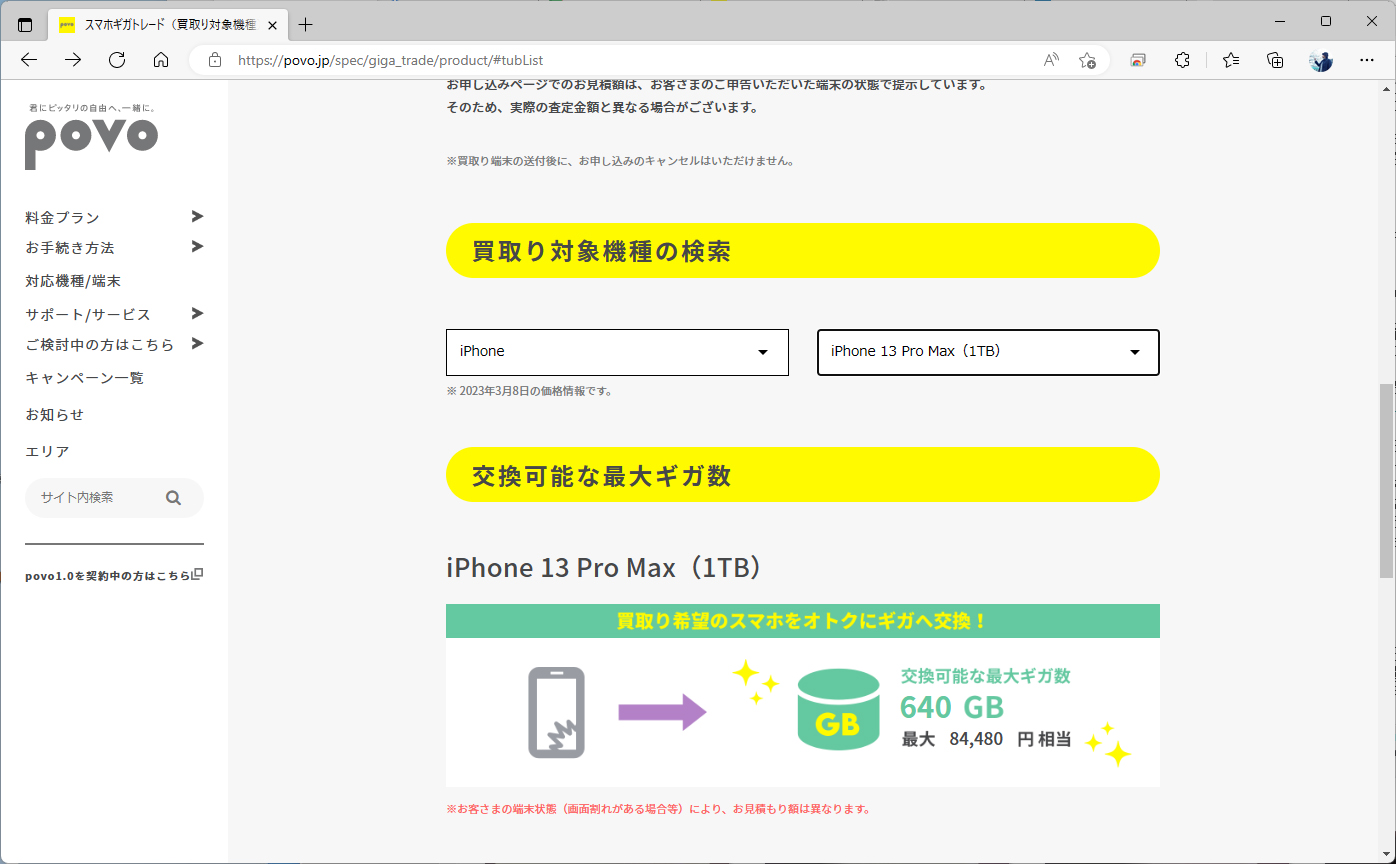Open the browser home page
1396x864 pixels.
(x=161, y=60)
